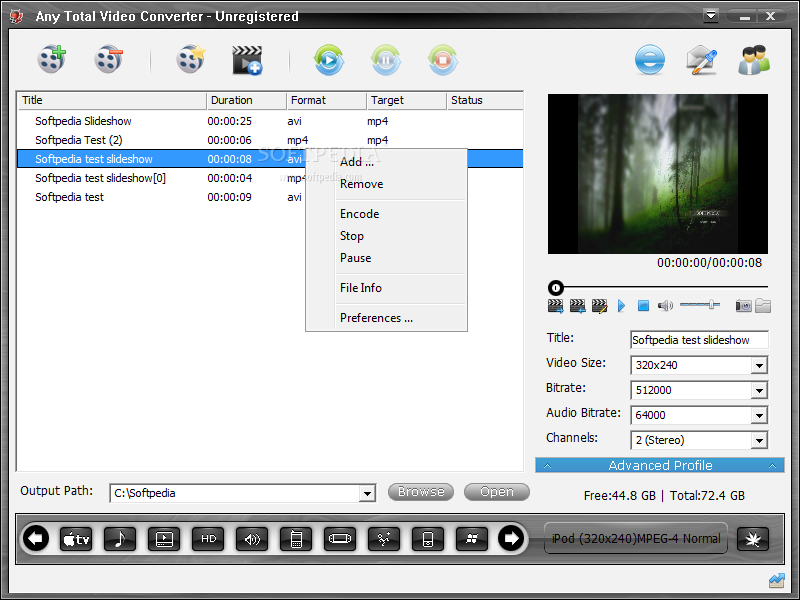This screenshot has width=800, height=600.
Task: Select the video player screen profile icon
Action: click(164, 539)
